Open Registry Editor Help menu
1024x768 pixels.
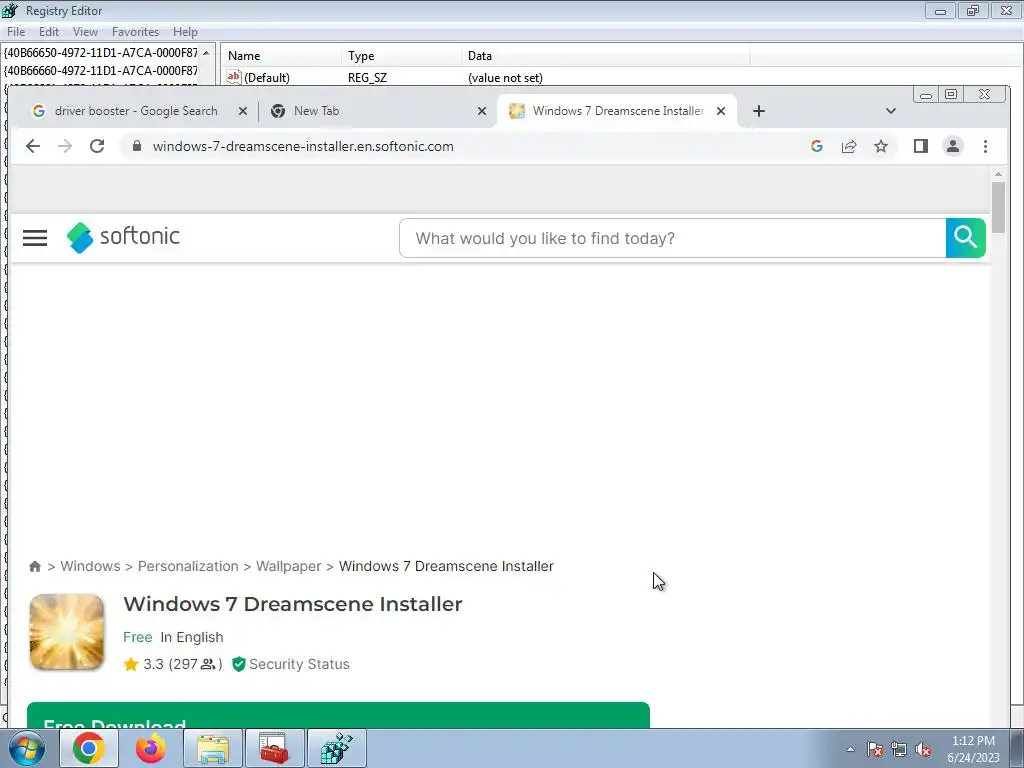point(185,31)
